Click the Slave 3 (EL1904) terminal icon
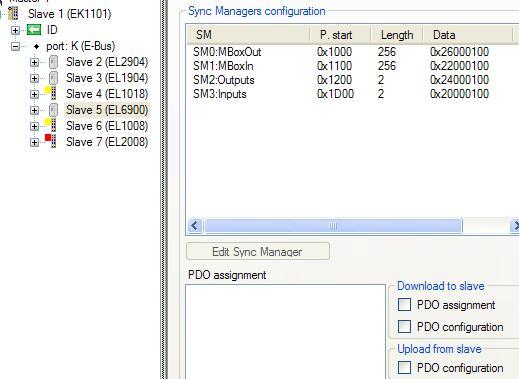 pyautogui.click(x=53, y=78)
